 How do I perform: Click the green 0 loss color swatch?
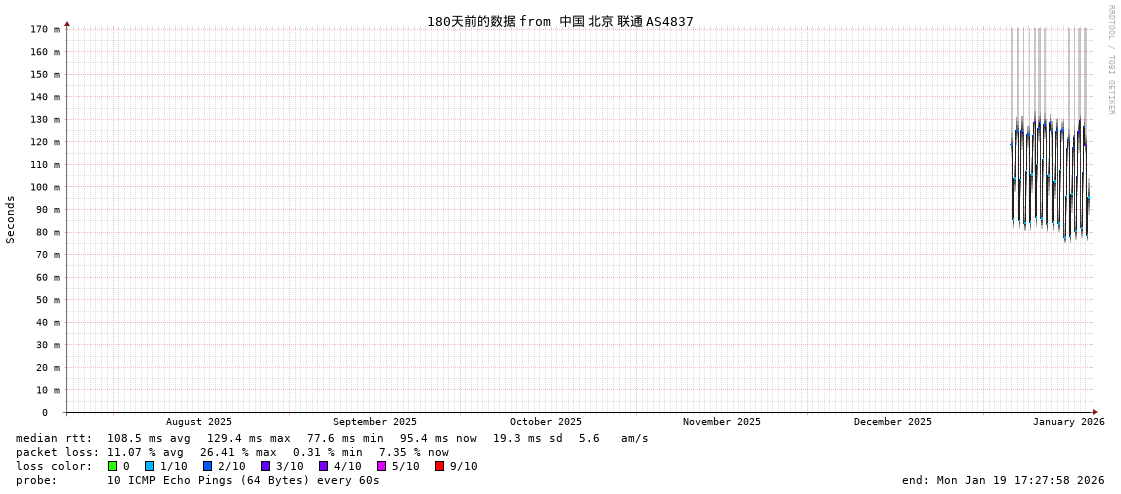tap(113, 466)
